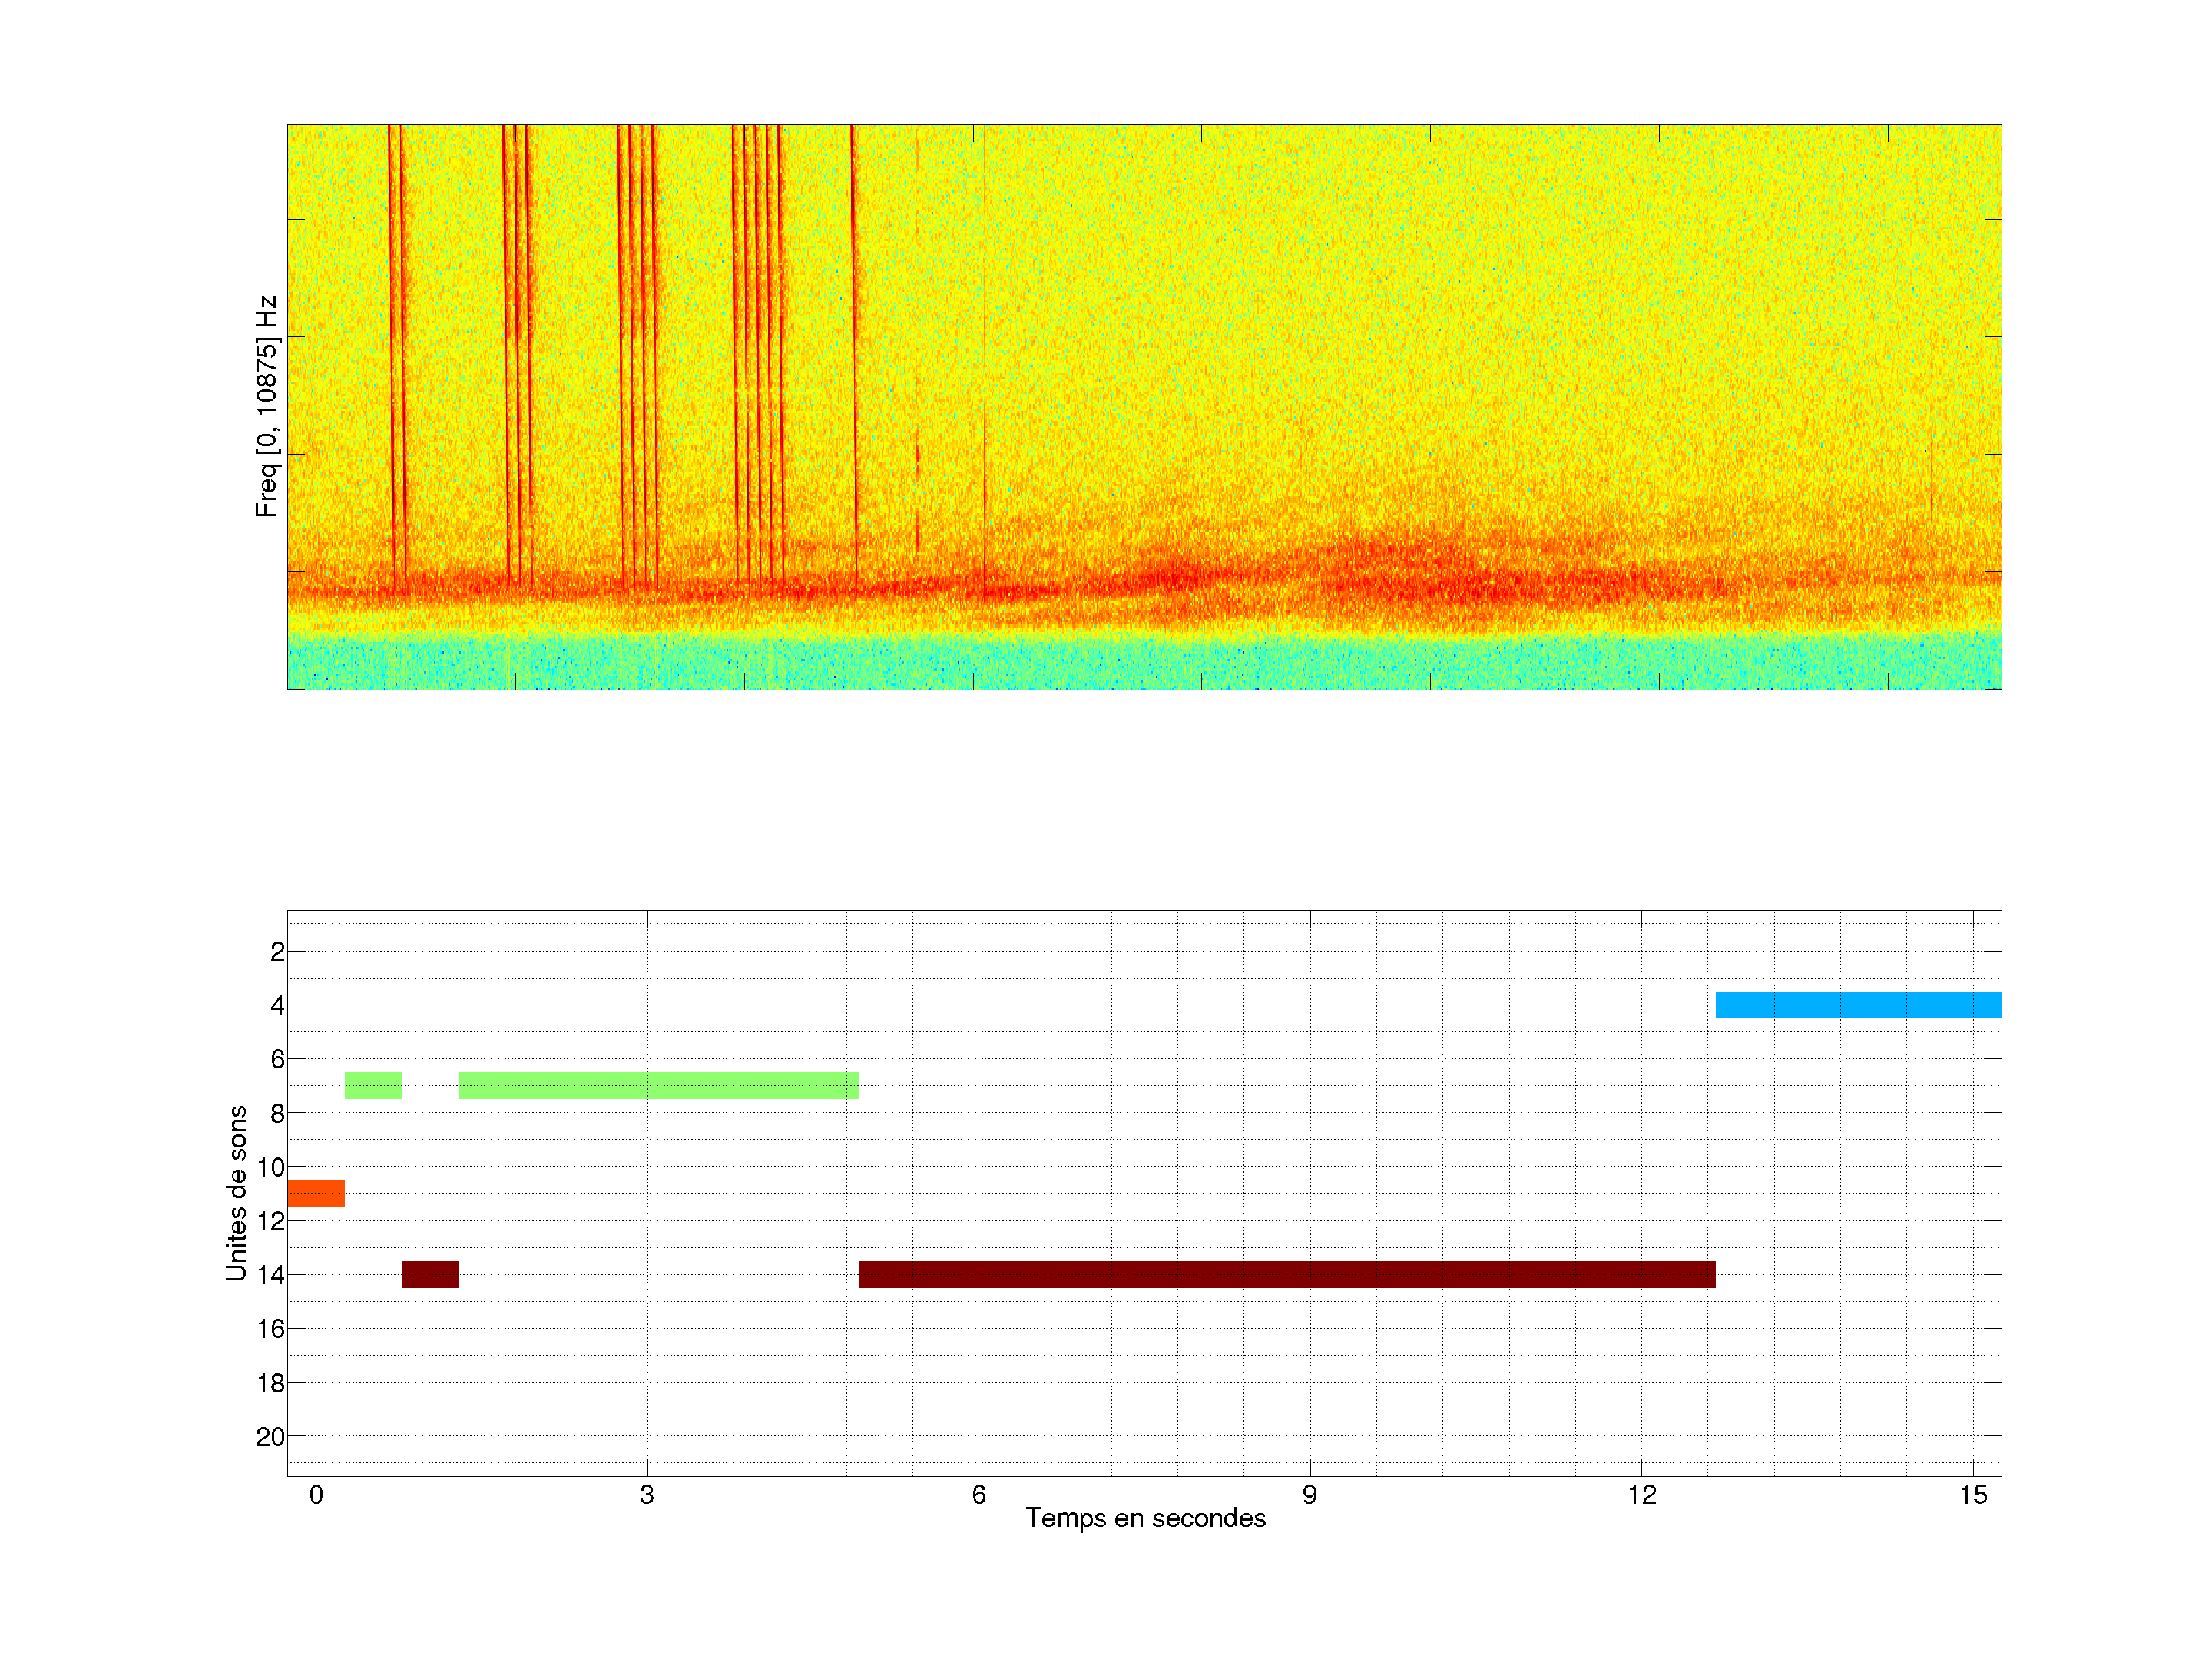Click the x-axis tick label 12

pos(1641,1495)
